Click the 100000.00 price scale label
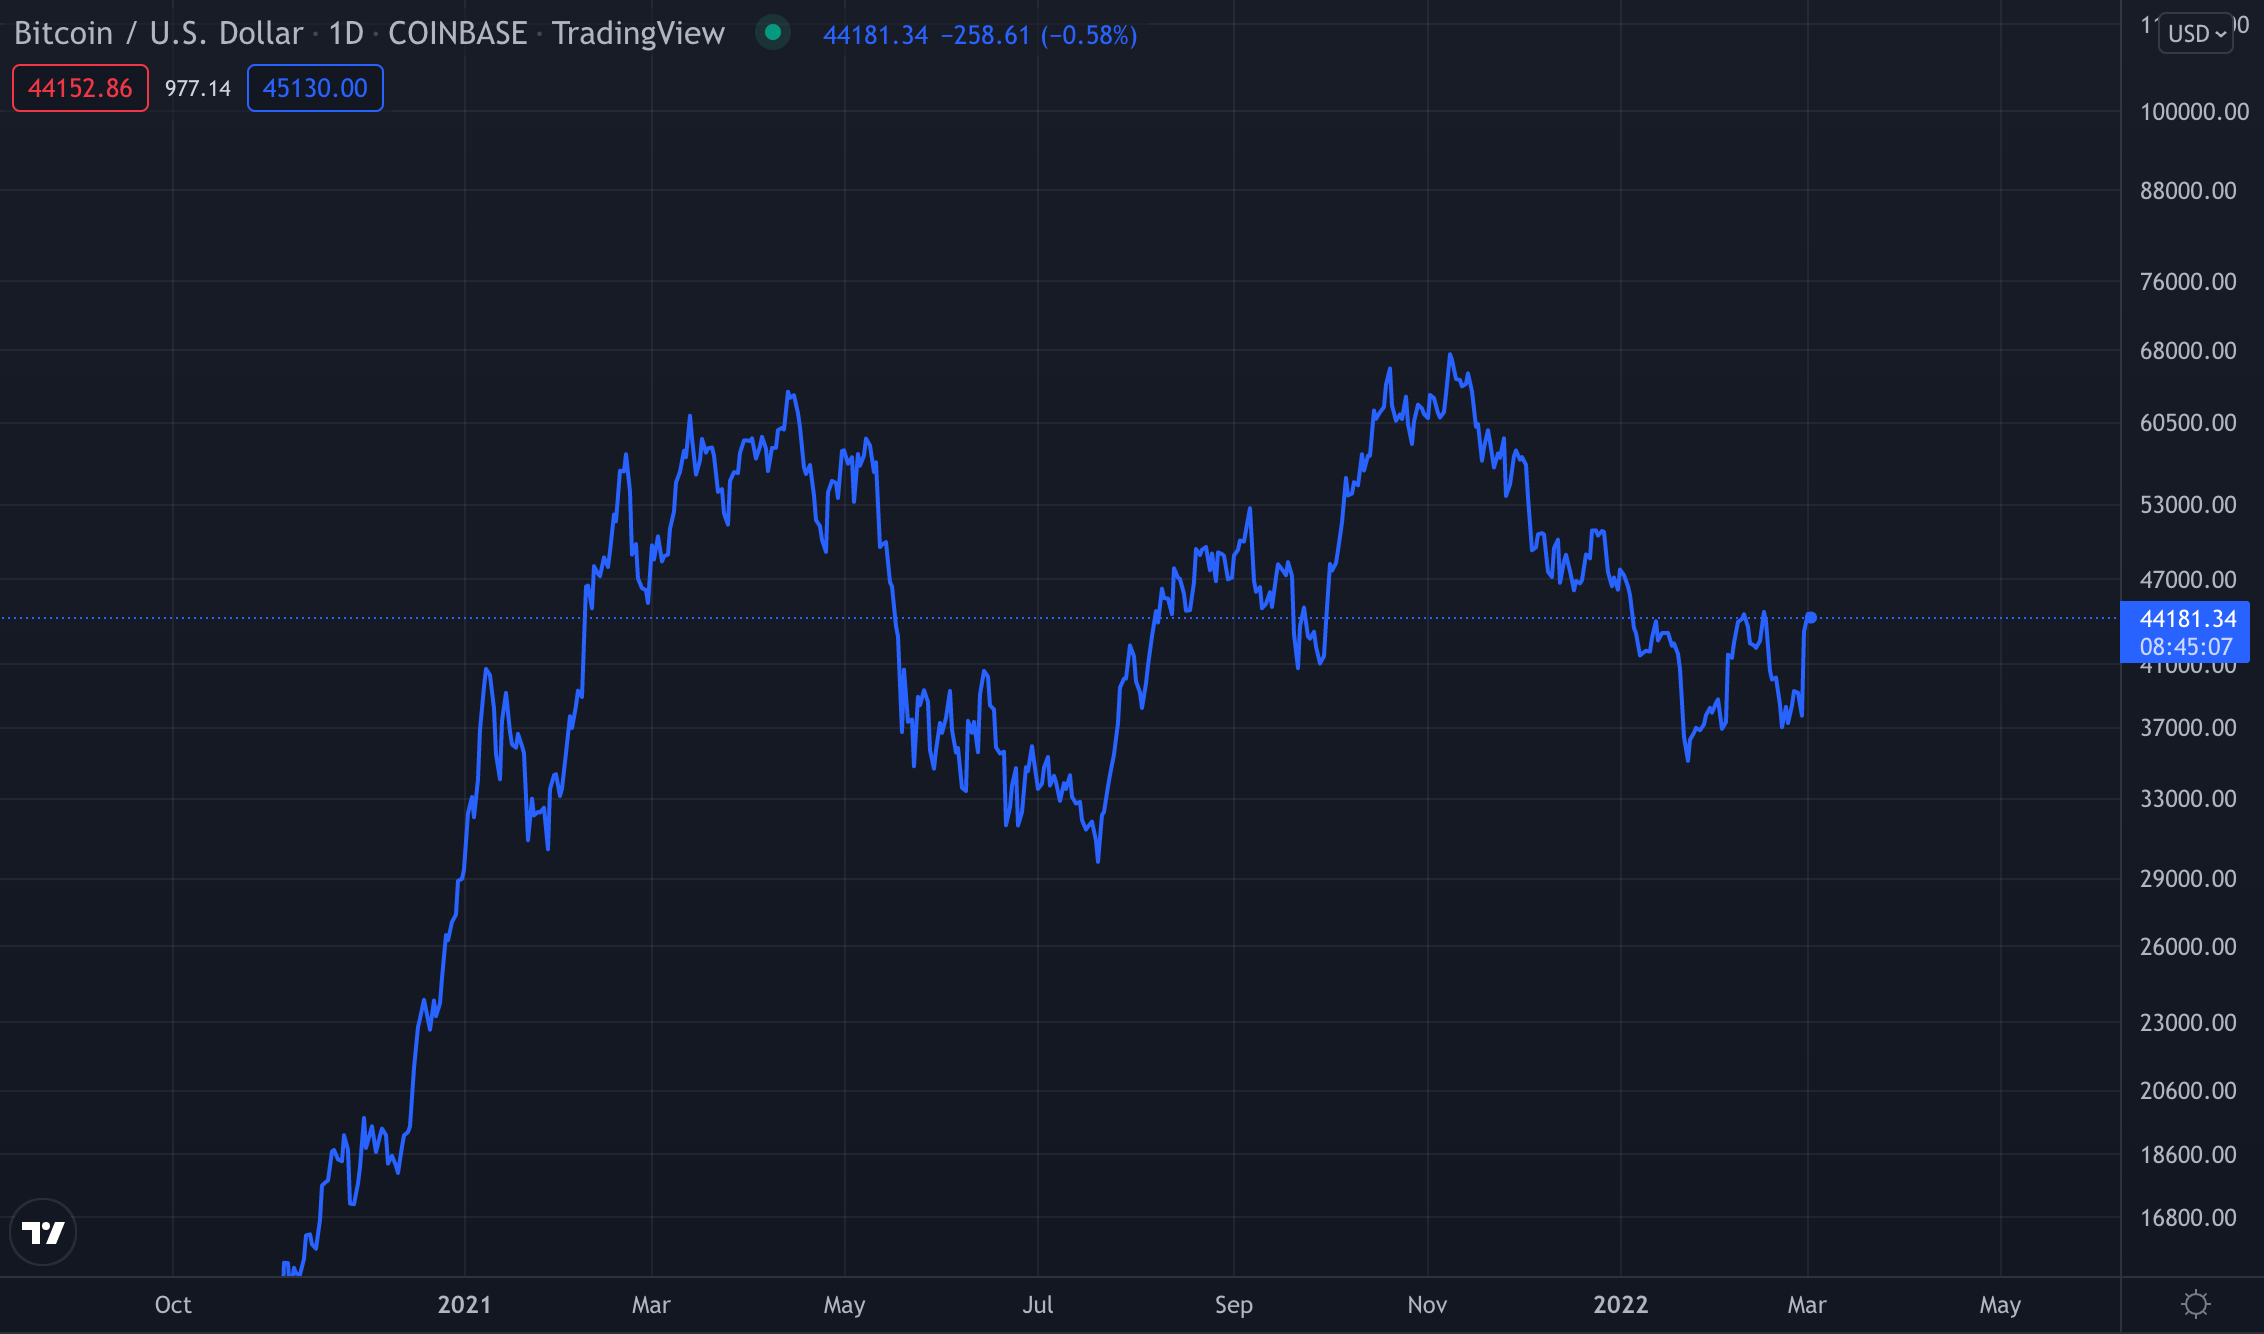Image resolution: width=2264 pixels, height=1334 pixels. point(2187,112)
